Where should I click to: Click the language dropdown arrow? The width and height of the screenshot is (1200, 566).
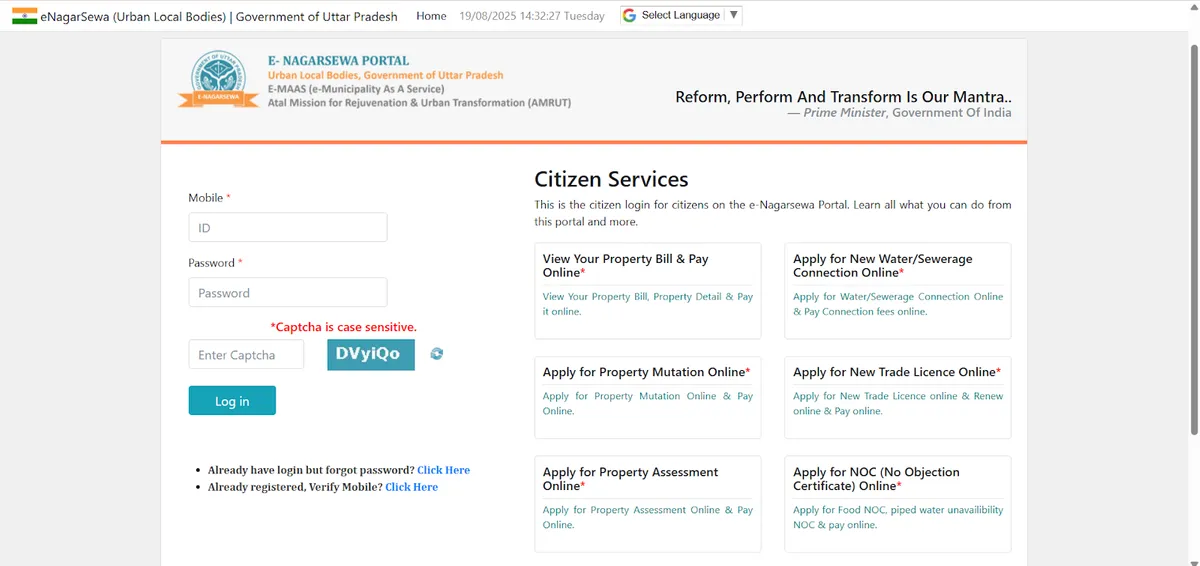pos(734,16)
